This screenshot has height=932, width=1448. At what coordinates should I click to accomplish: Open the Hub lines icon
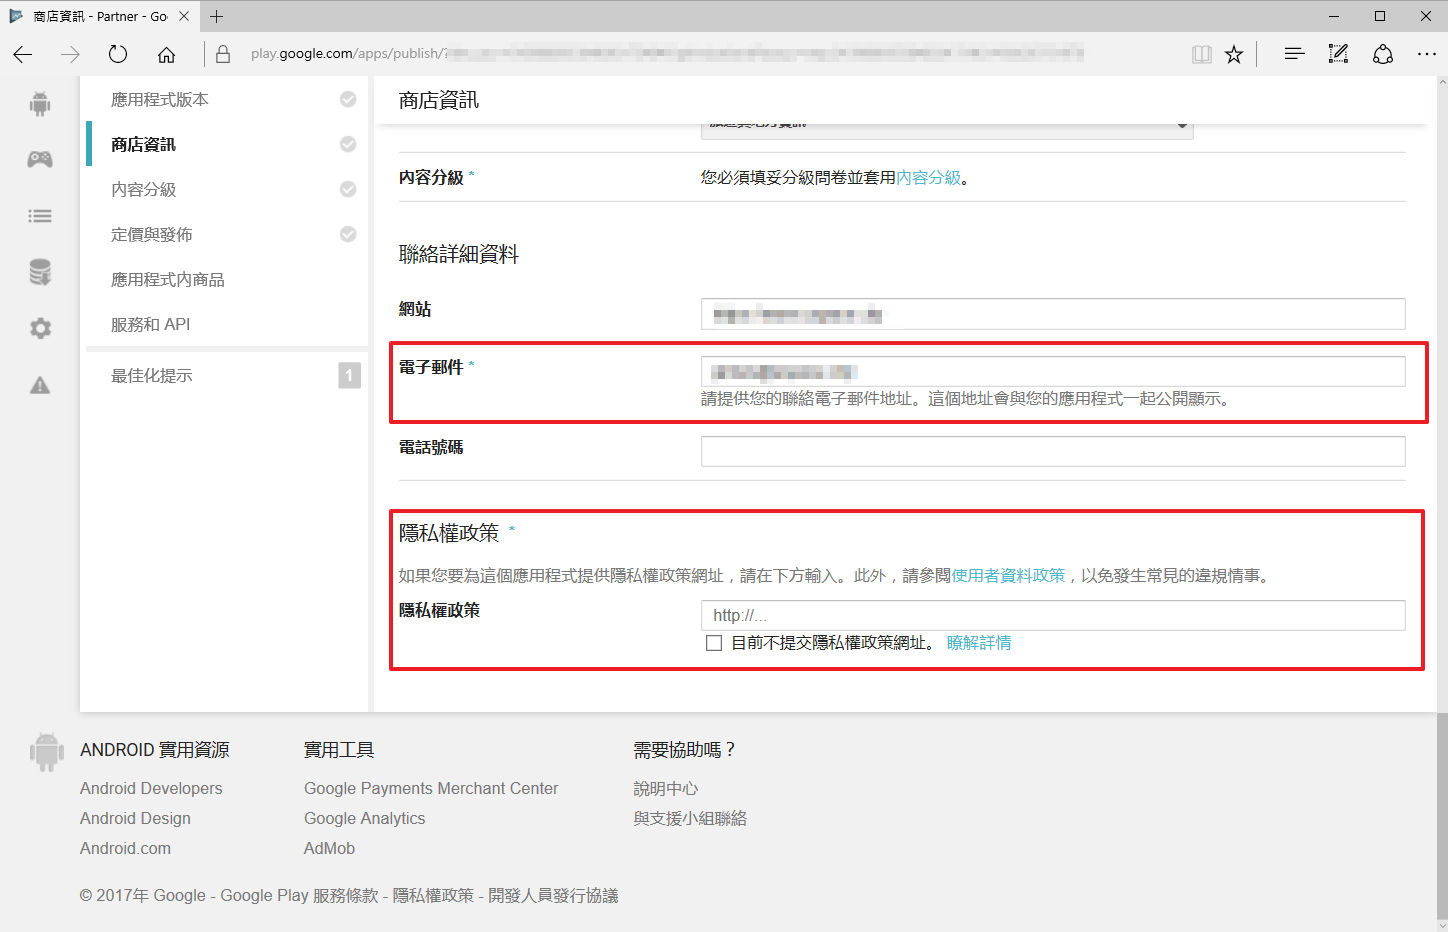1294,54
